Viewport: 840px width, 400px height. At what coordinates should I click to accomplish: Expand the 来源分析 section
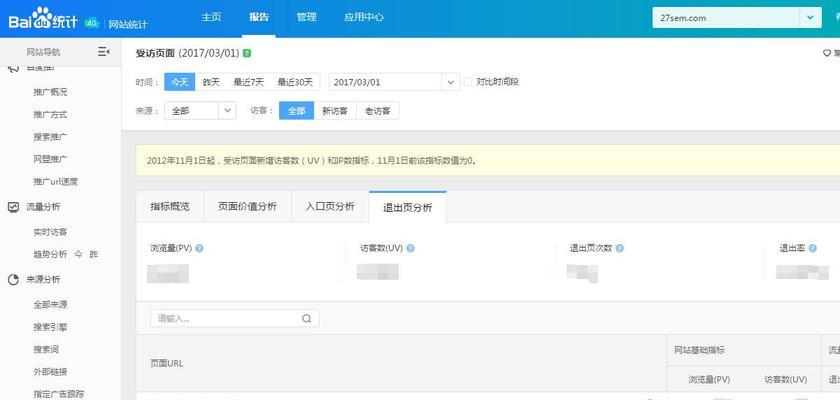(43, 280)
